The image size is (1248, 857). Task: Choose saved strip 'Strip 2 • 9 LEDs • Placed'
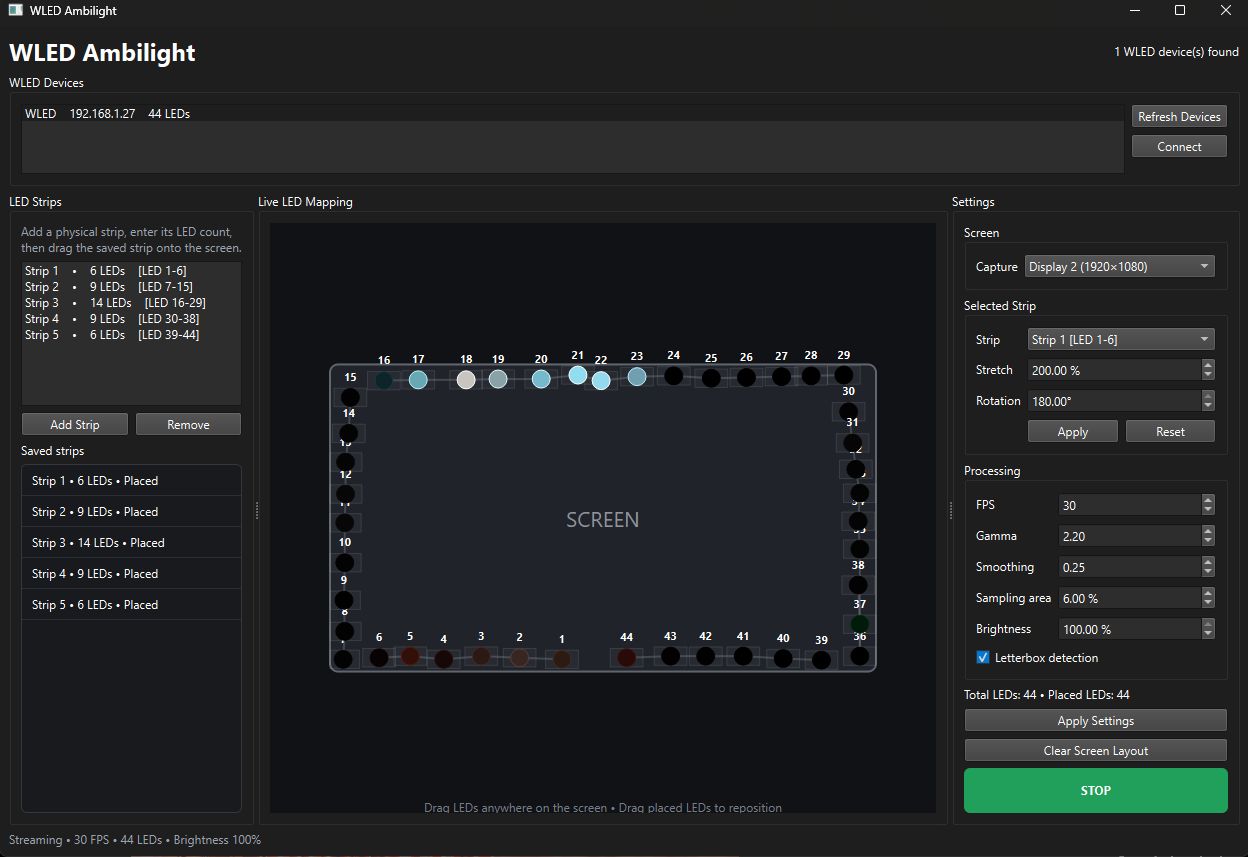click(131, 512)
